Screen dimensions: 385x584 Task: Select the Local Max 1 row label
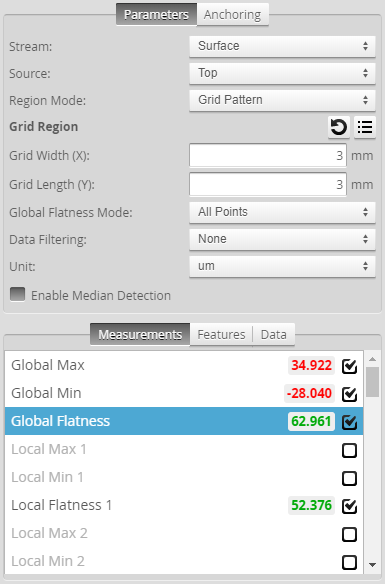tap(49, 449)
